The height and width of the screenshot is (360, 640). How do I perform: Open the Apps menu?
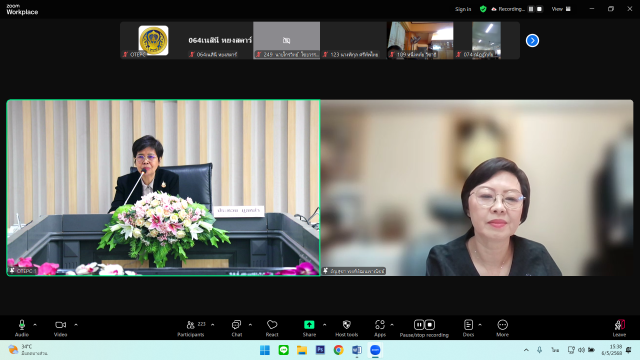click(x=380, y=328)
